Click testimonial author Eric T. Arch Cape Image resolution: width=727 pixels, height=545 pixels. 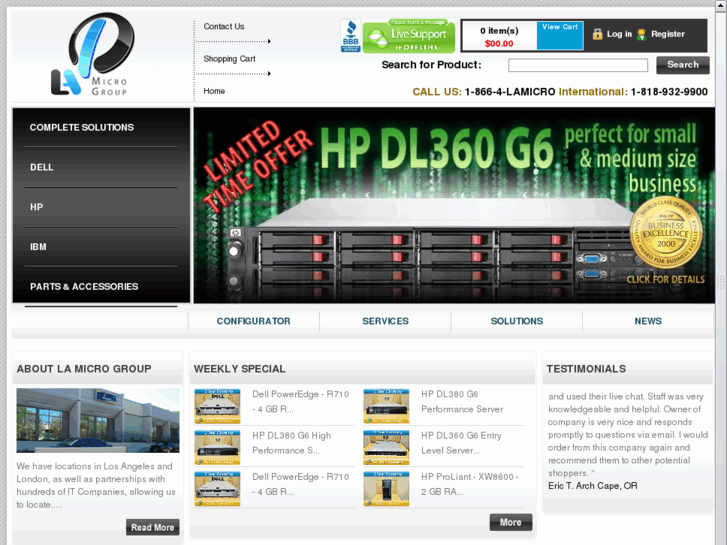pyautogui.click(x=593, y=486)
